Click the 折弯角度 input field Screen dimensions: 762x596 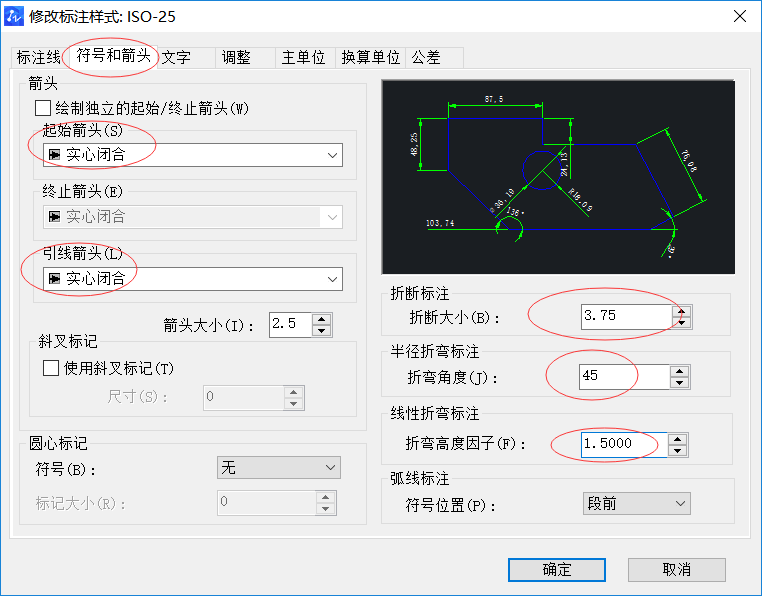(622, 377)
